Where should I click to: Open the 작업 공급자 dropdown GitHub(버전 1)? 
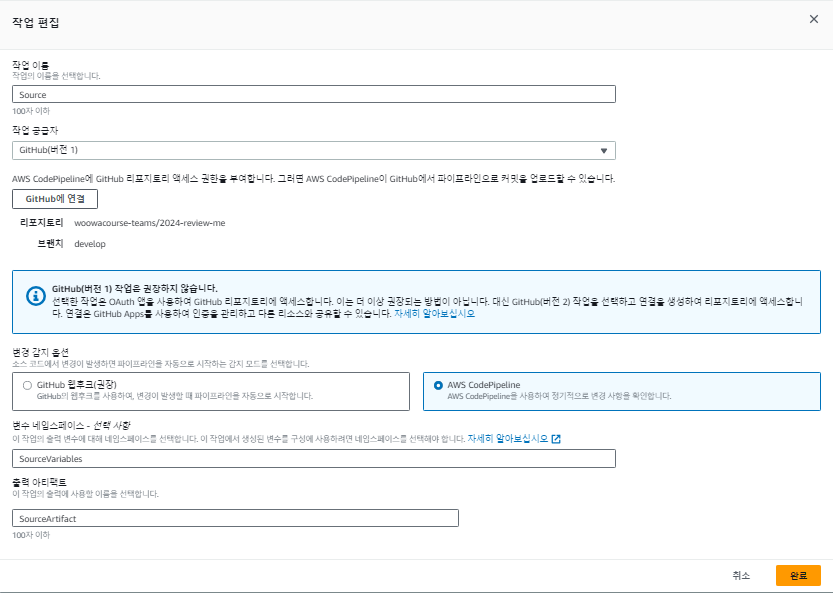point(313,150)
